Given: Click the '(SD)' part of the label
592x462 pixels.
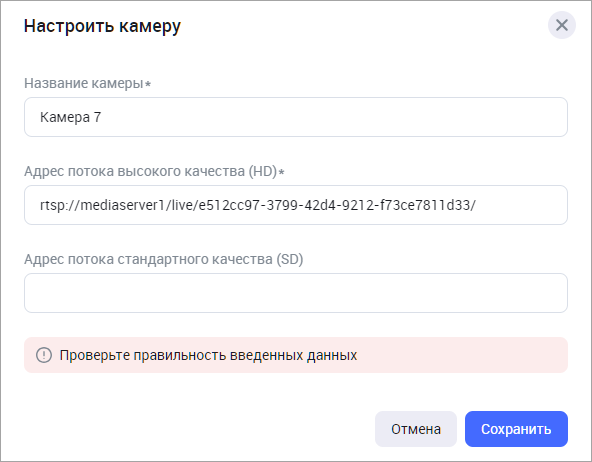Looking at the screenshot, I should [290, 259].
